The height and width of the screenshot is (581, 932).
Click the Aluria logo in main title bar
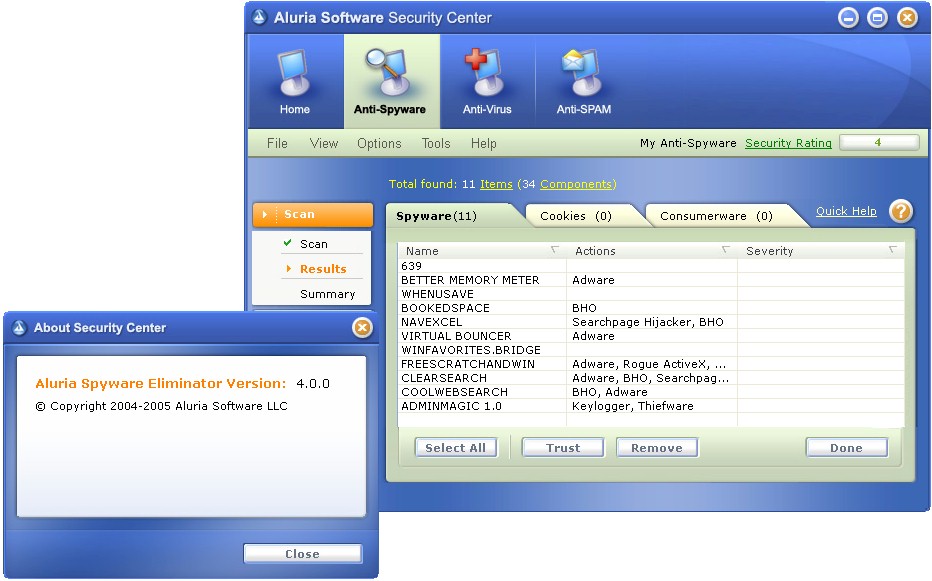pos(259,17)
